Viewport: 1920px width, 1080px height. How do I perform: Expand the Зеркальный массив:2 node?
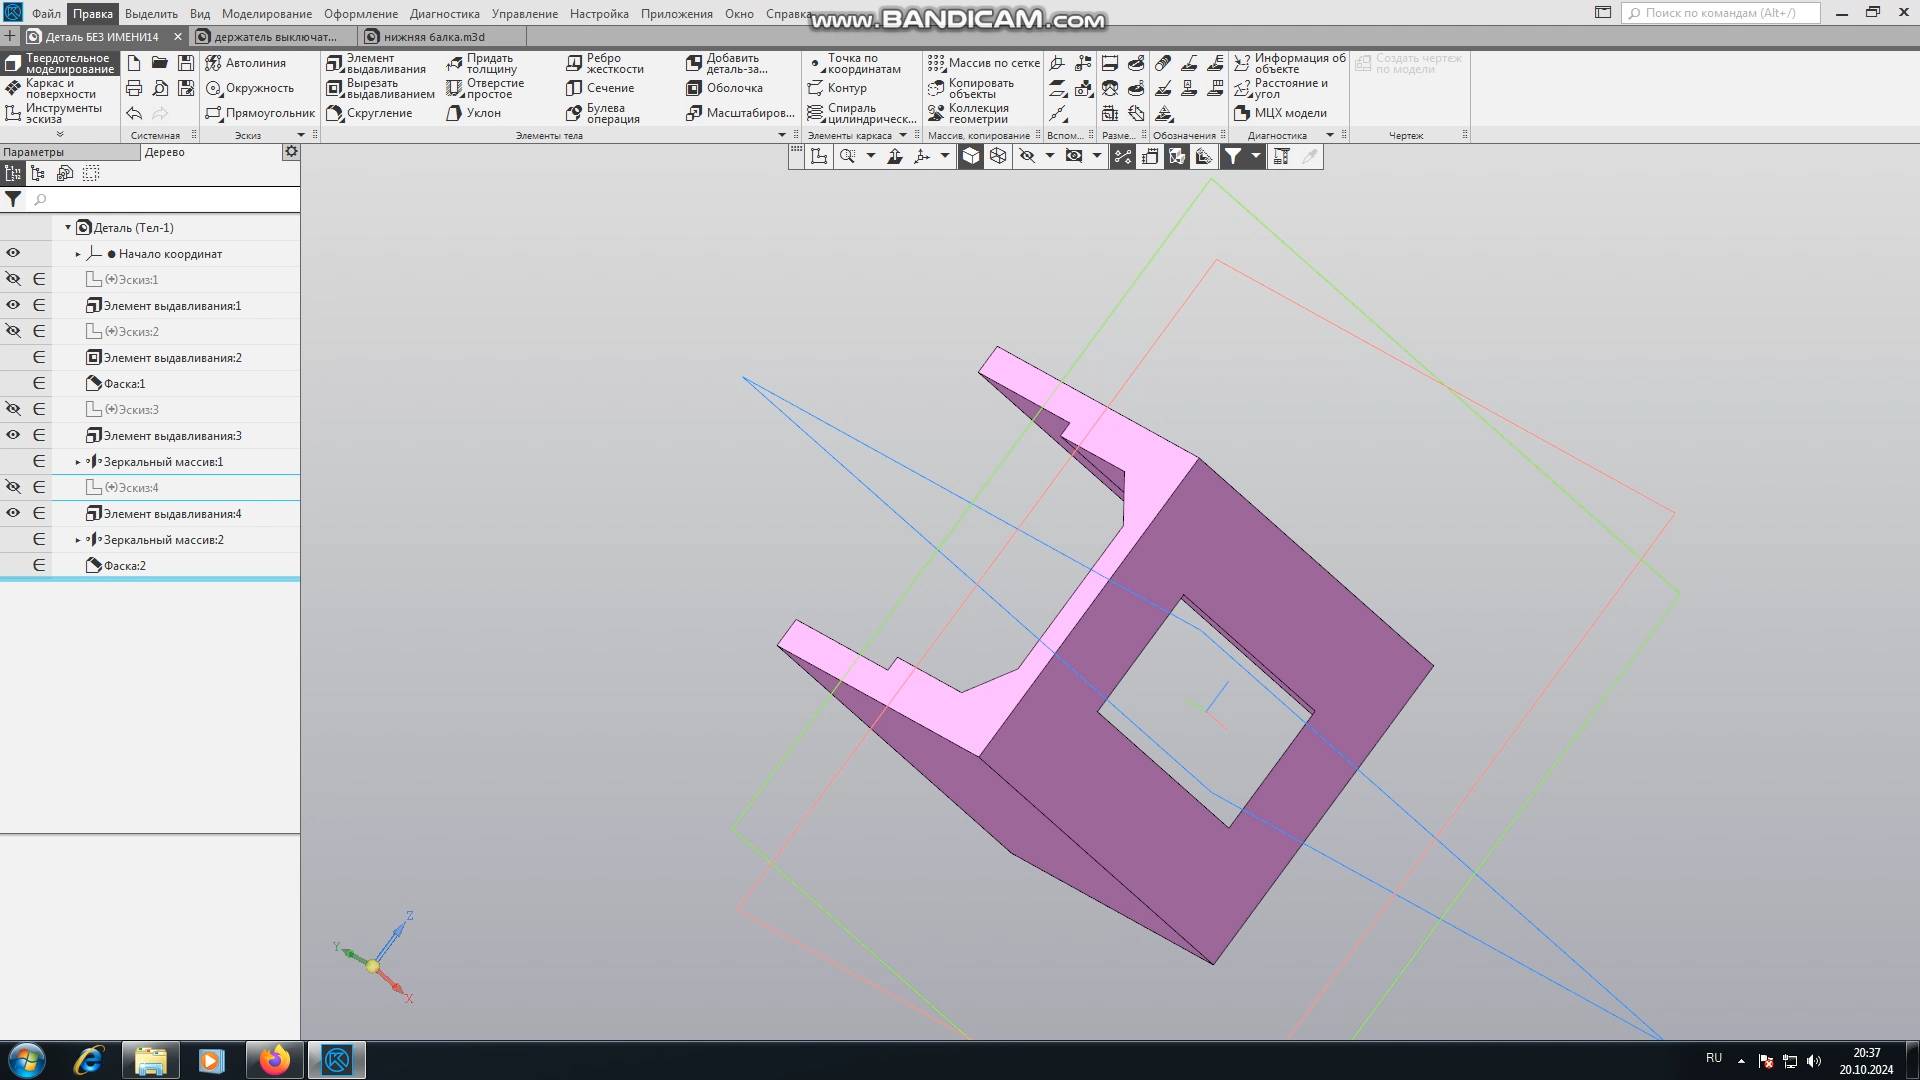pos(78,540)
